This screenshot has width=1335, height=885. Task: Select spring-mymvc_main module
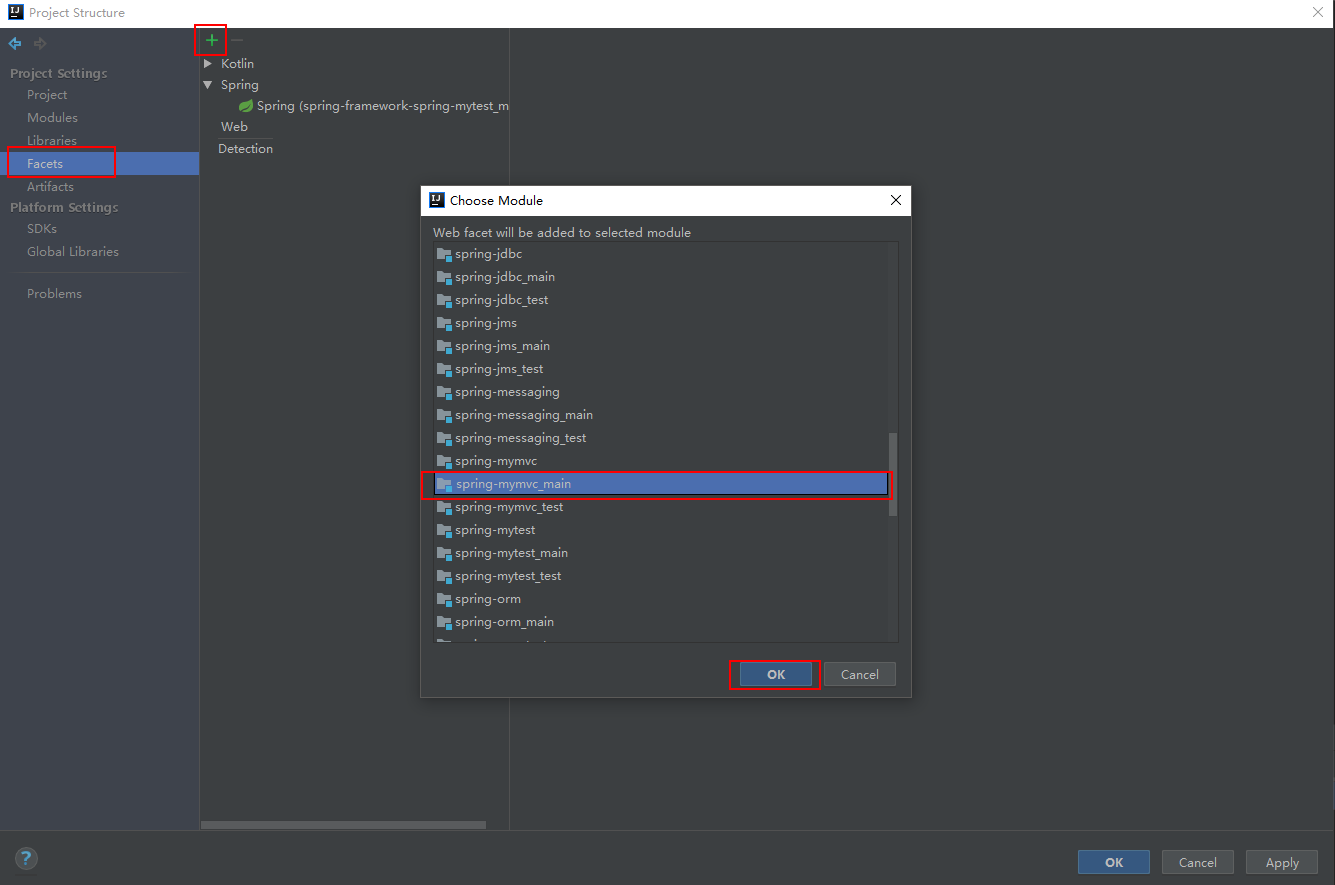661,484
